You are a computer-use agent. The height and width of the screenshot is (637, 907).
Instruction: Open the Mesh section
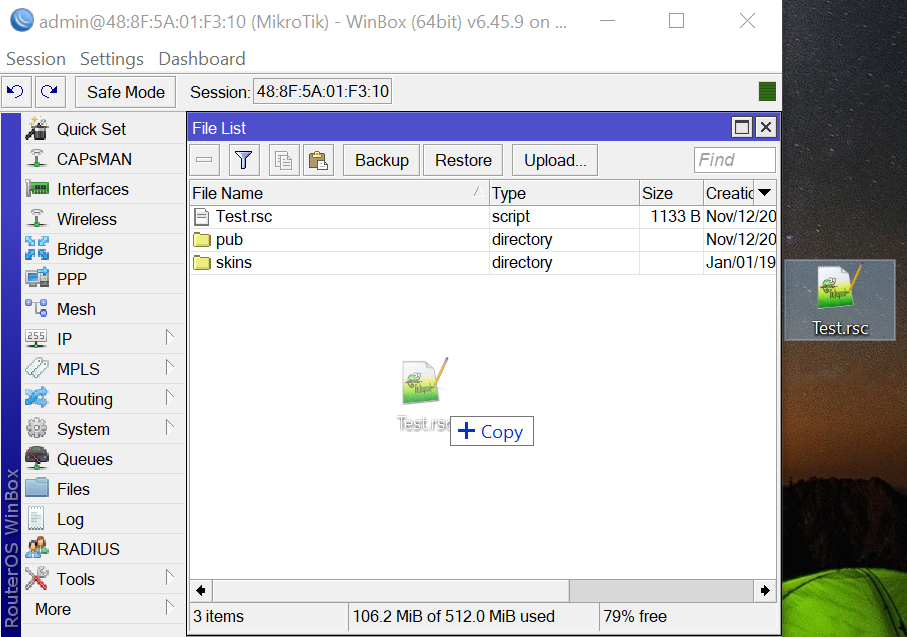(x=104, y=310)
